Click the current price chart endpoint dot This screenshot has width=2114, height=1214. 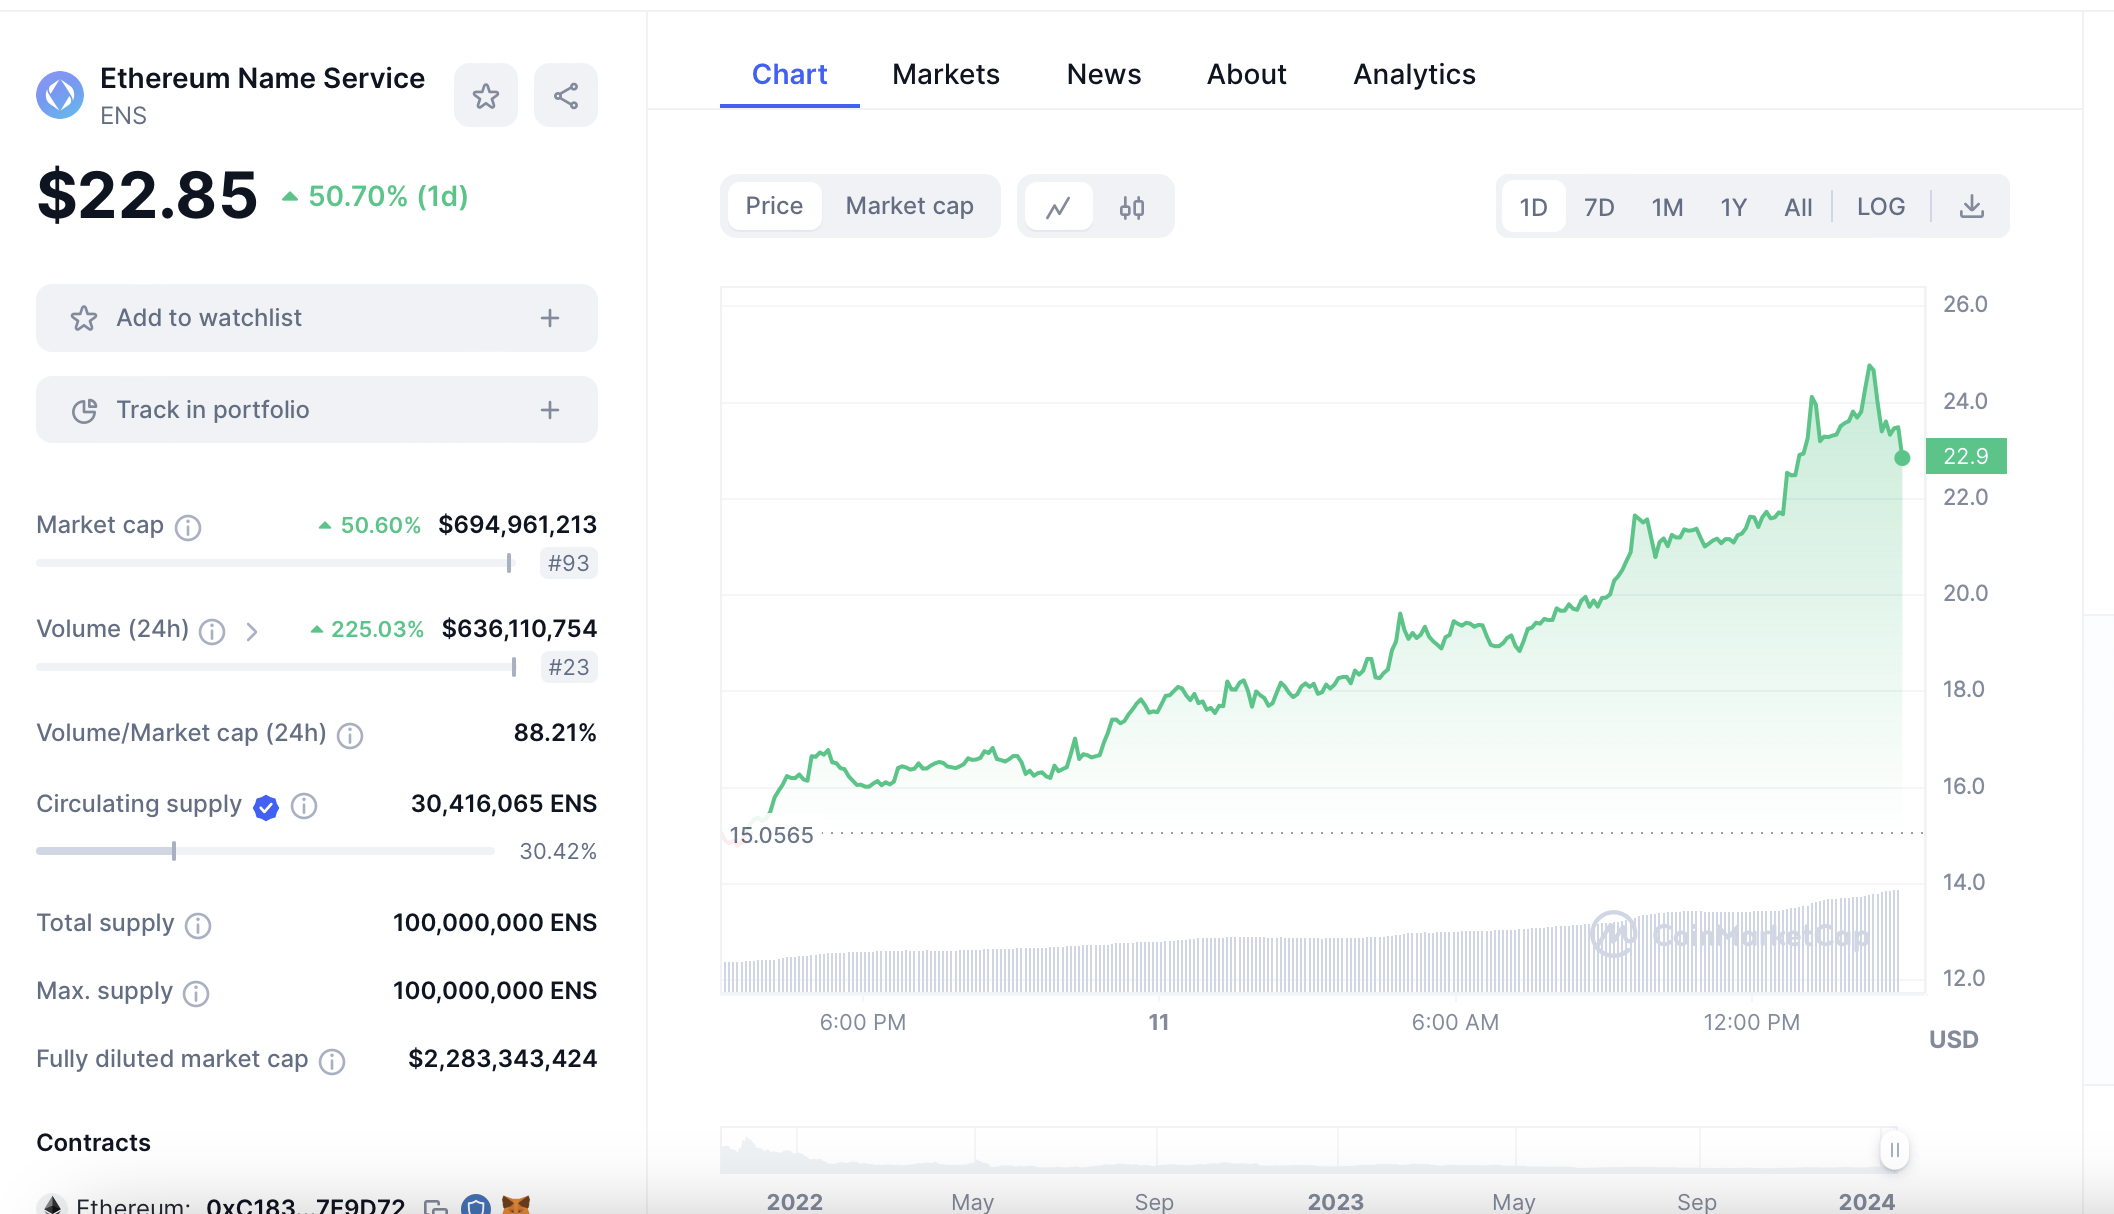pos(1902,458)
